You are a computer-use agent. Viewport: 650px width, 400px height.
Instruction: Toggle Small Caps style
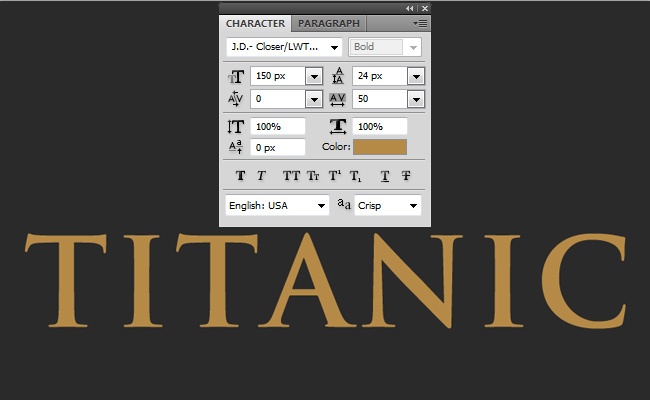pos(313,176)
